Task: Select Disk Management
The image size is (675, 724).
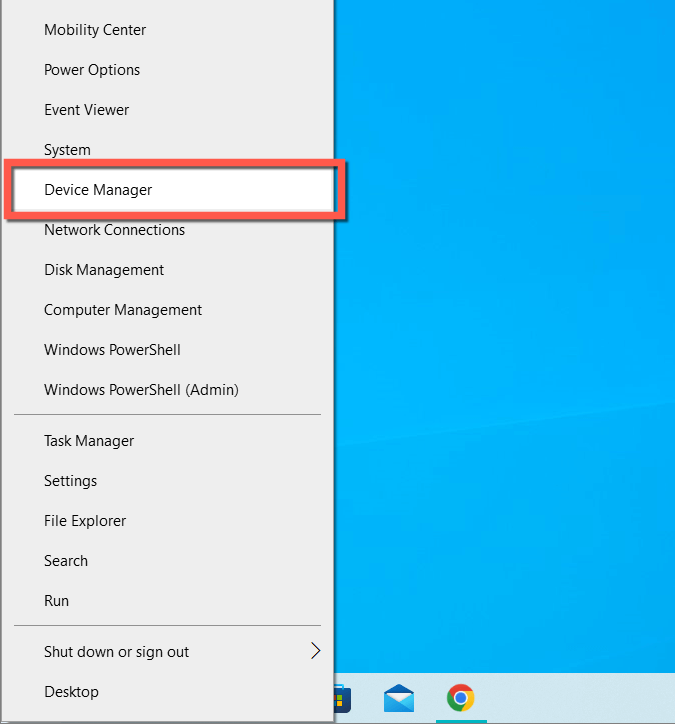Action: click(168, 270)
